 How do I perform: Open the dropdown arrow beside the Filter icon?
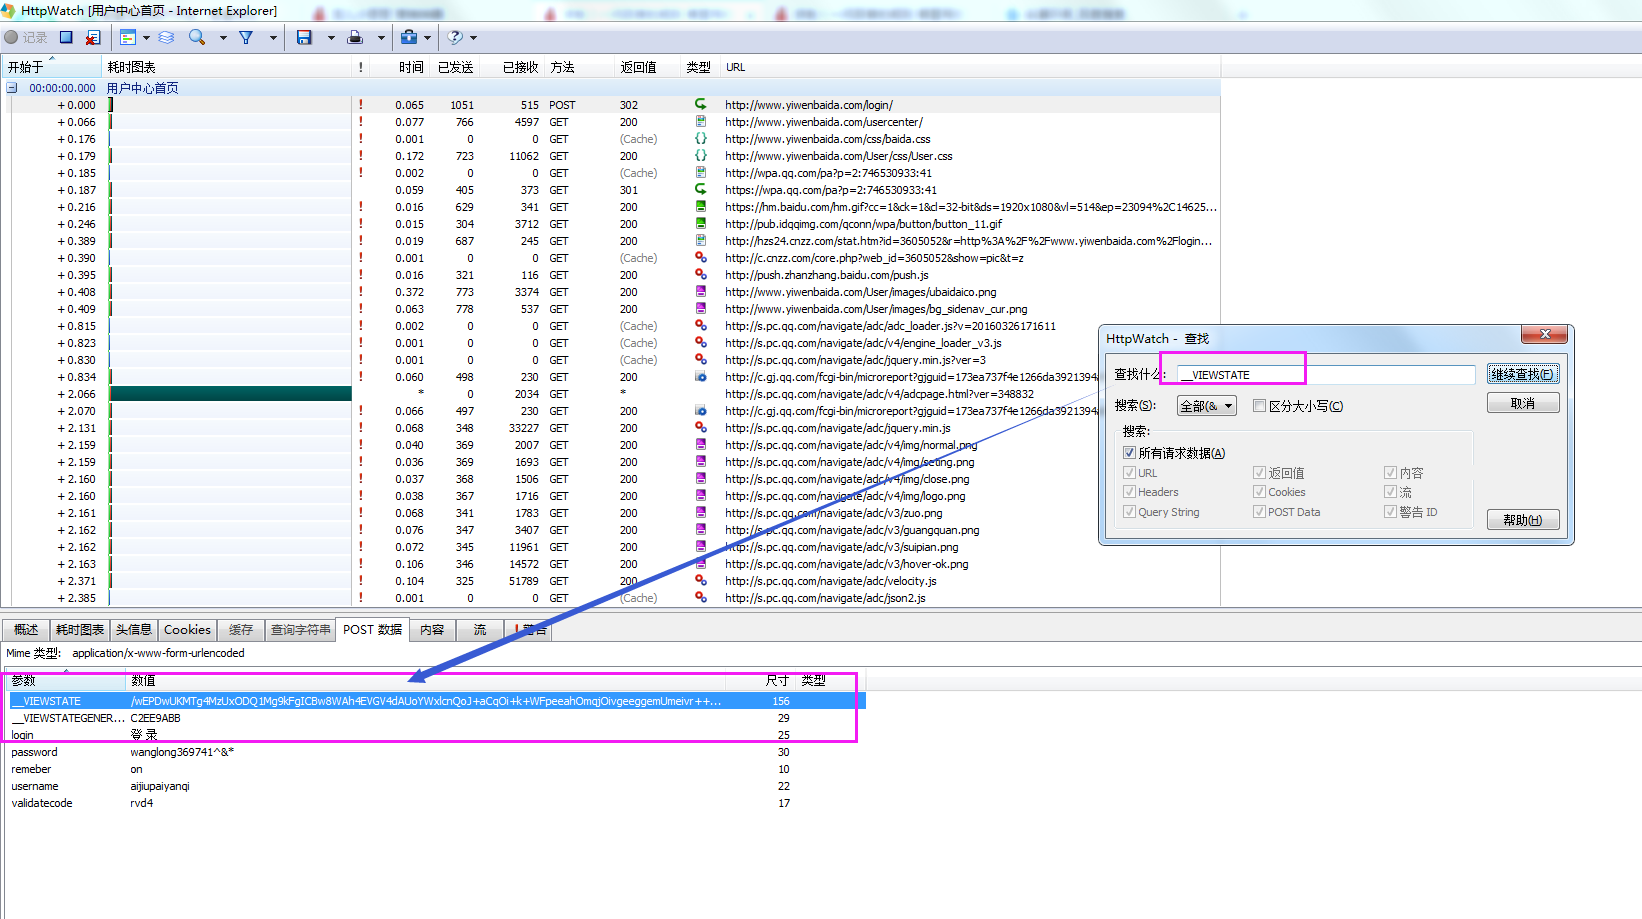pos(273,38)
